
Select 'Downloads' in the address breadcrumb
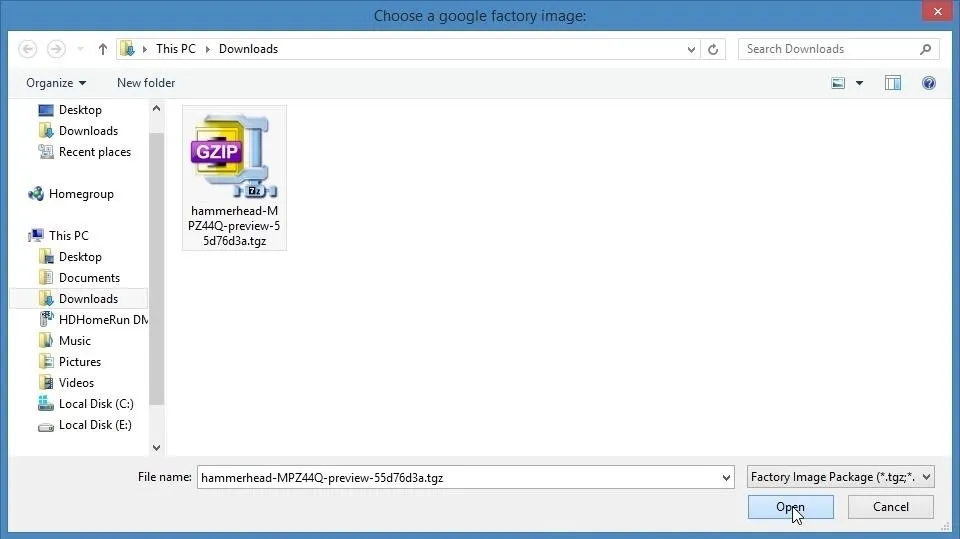point(248,49)
